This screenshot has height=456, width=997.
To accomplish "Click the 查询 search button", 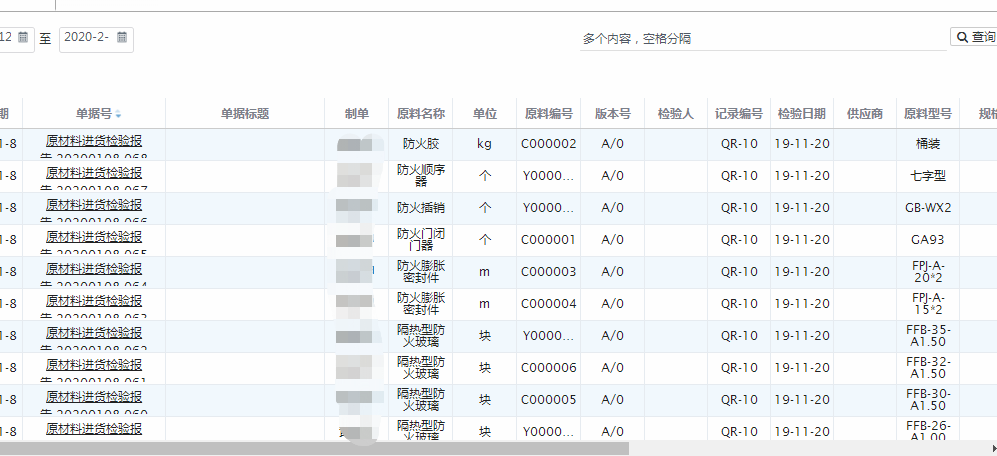I will pyautogui.click(x=974, y=38).
